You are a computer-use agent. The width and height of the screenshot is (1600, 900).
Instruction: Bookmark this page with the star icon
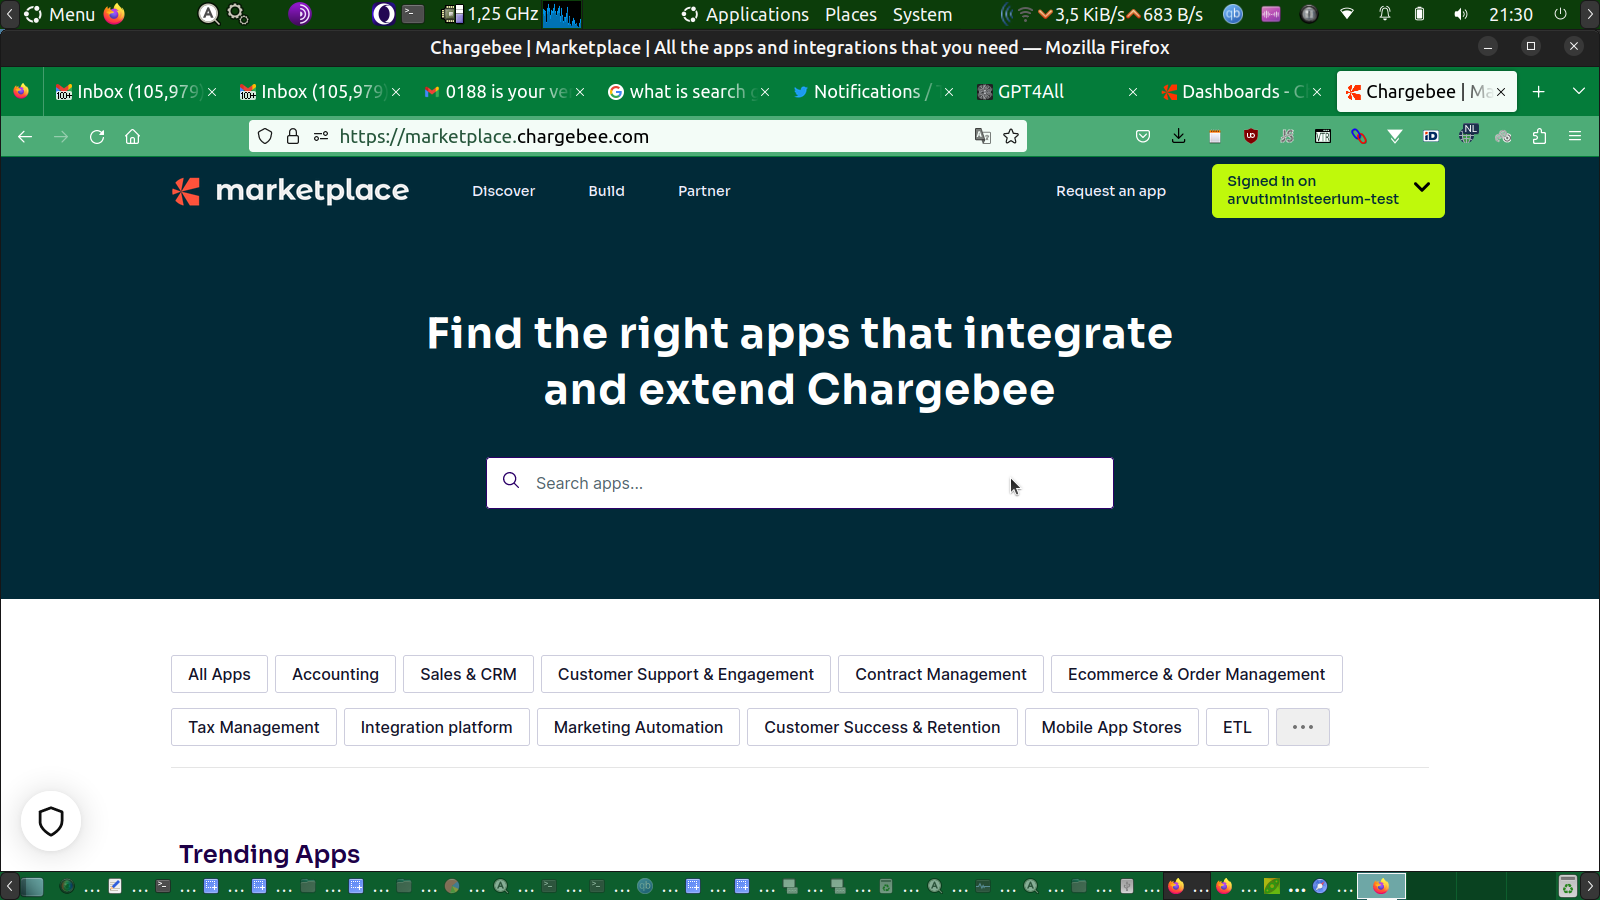click(x=1011, y=137)
